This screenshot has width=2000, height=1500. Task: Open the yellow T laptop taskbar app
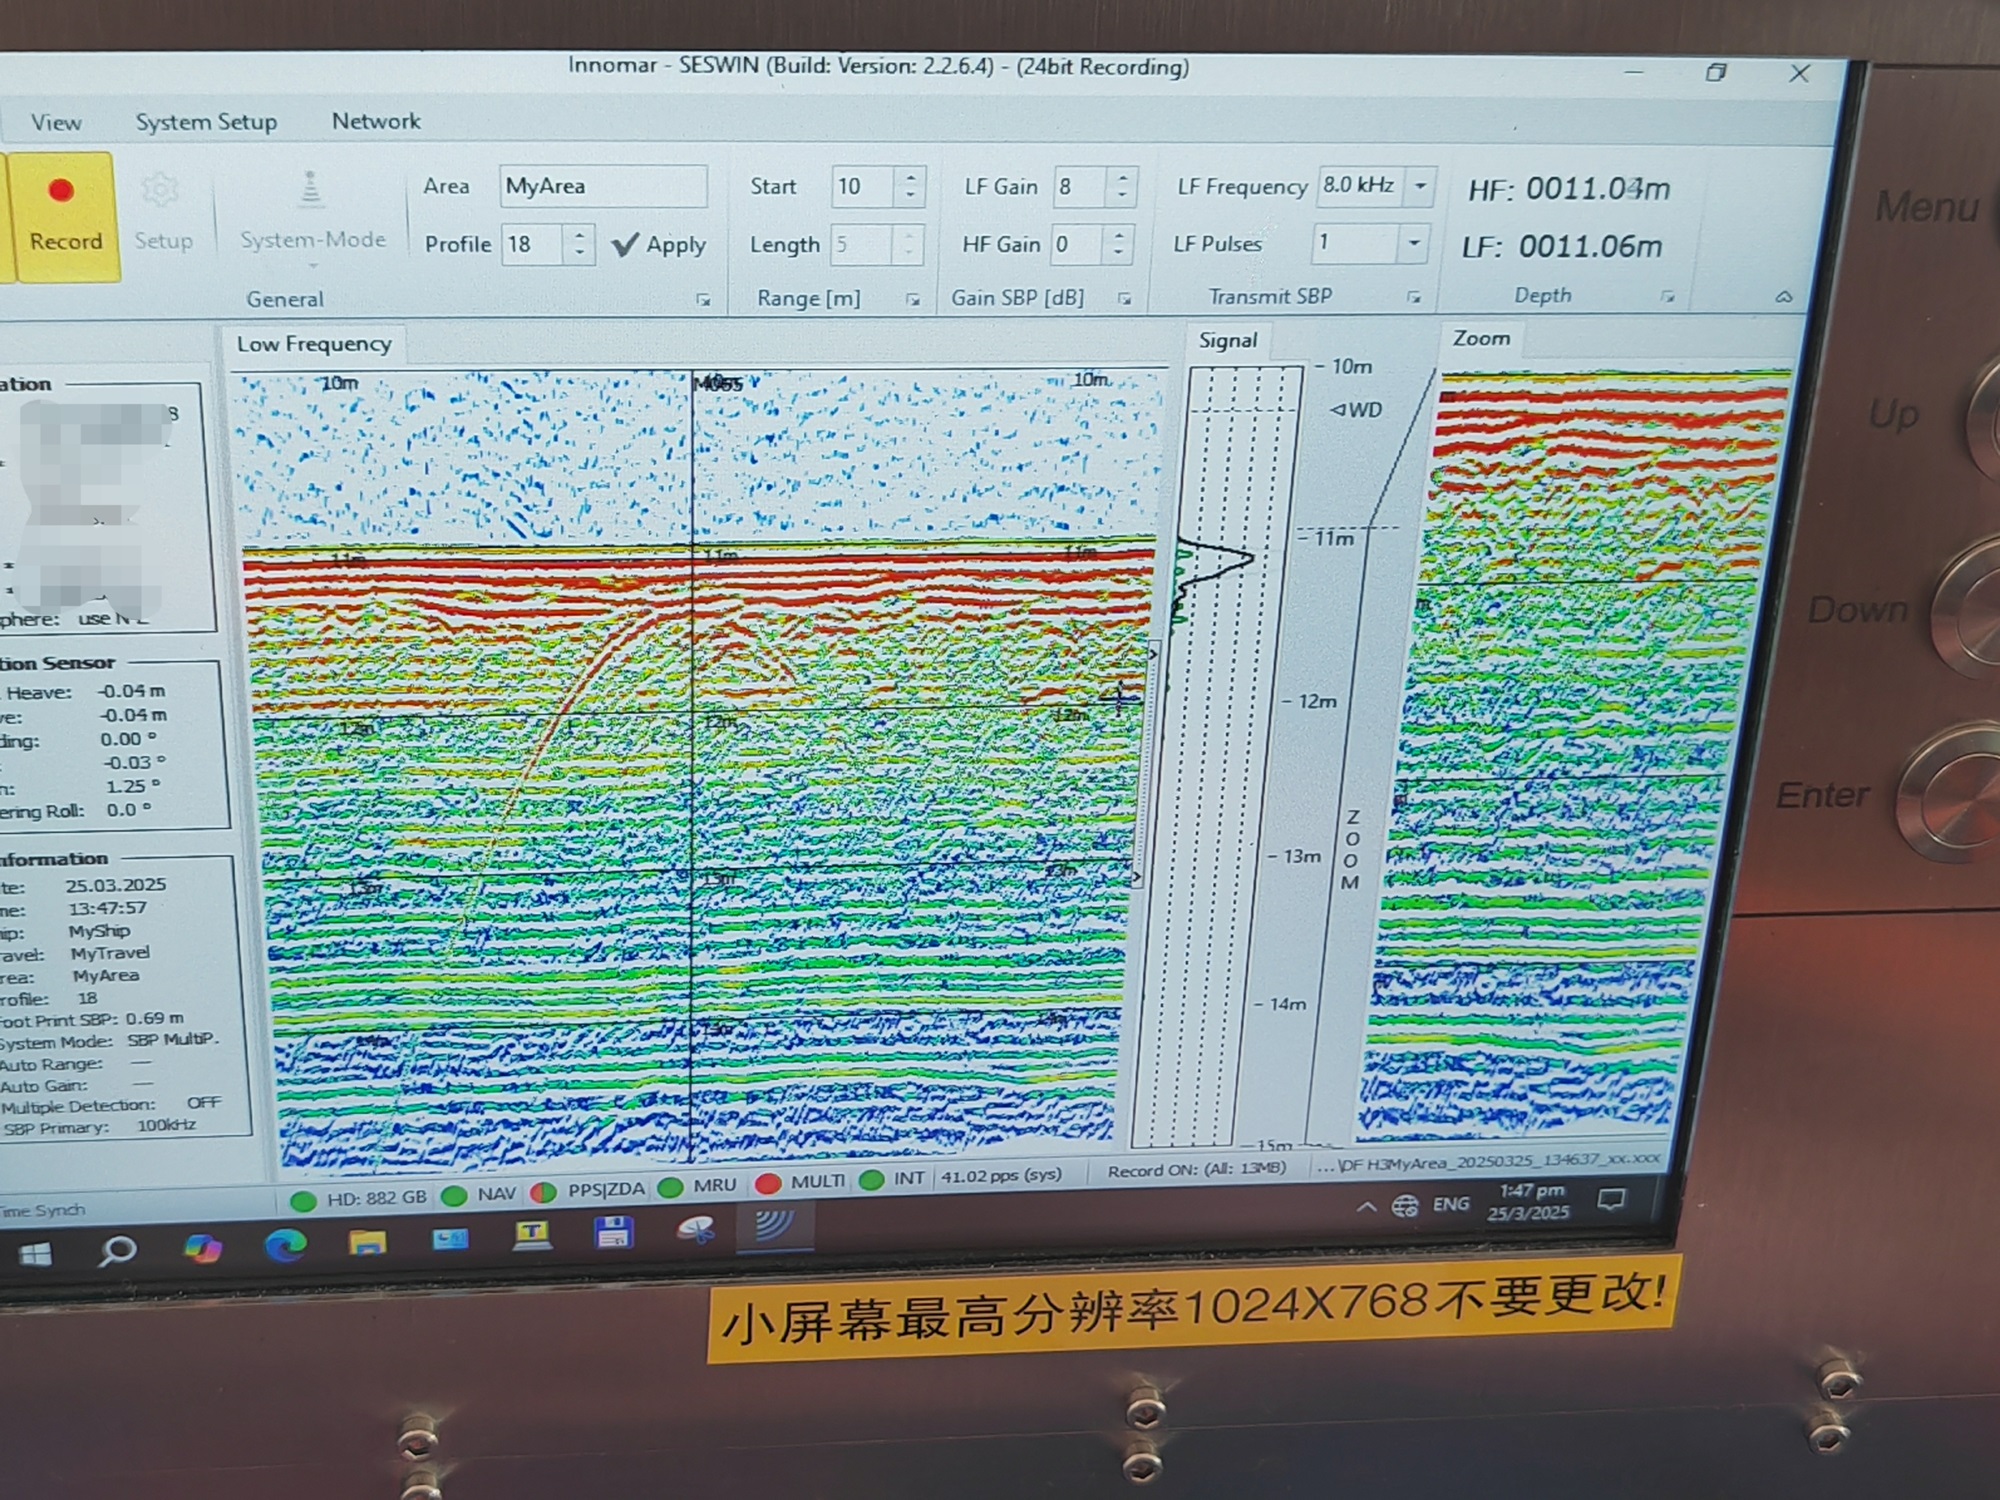(x=531, y=1235)
